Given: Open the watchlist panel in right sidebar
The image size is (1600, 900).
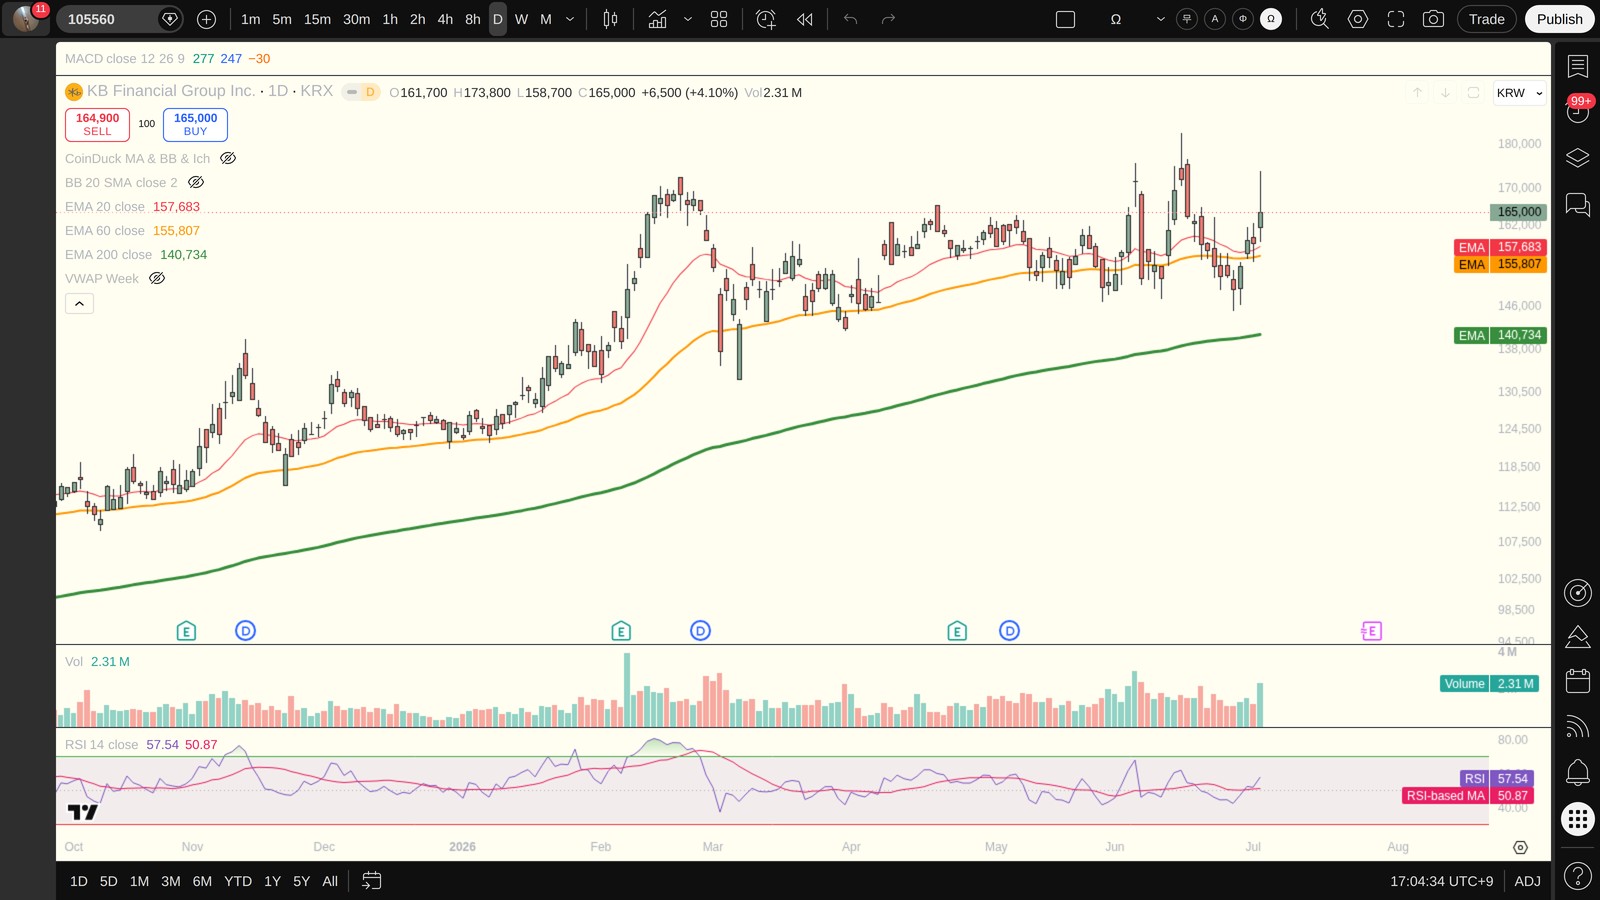Looking at the screenshot, I should point(1578,67).
